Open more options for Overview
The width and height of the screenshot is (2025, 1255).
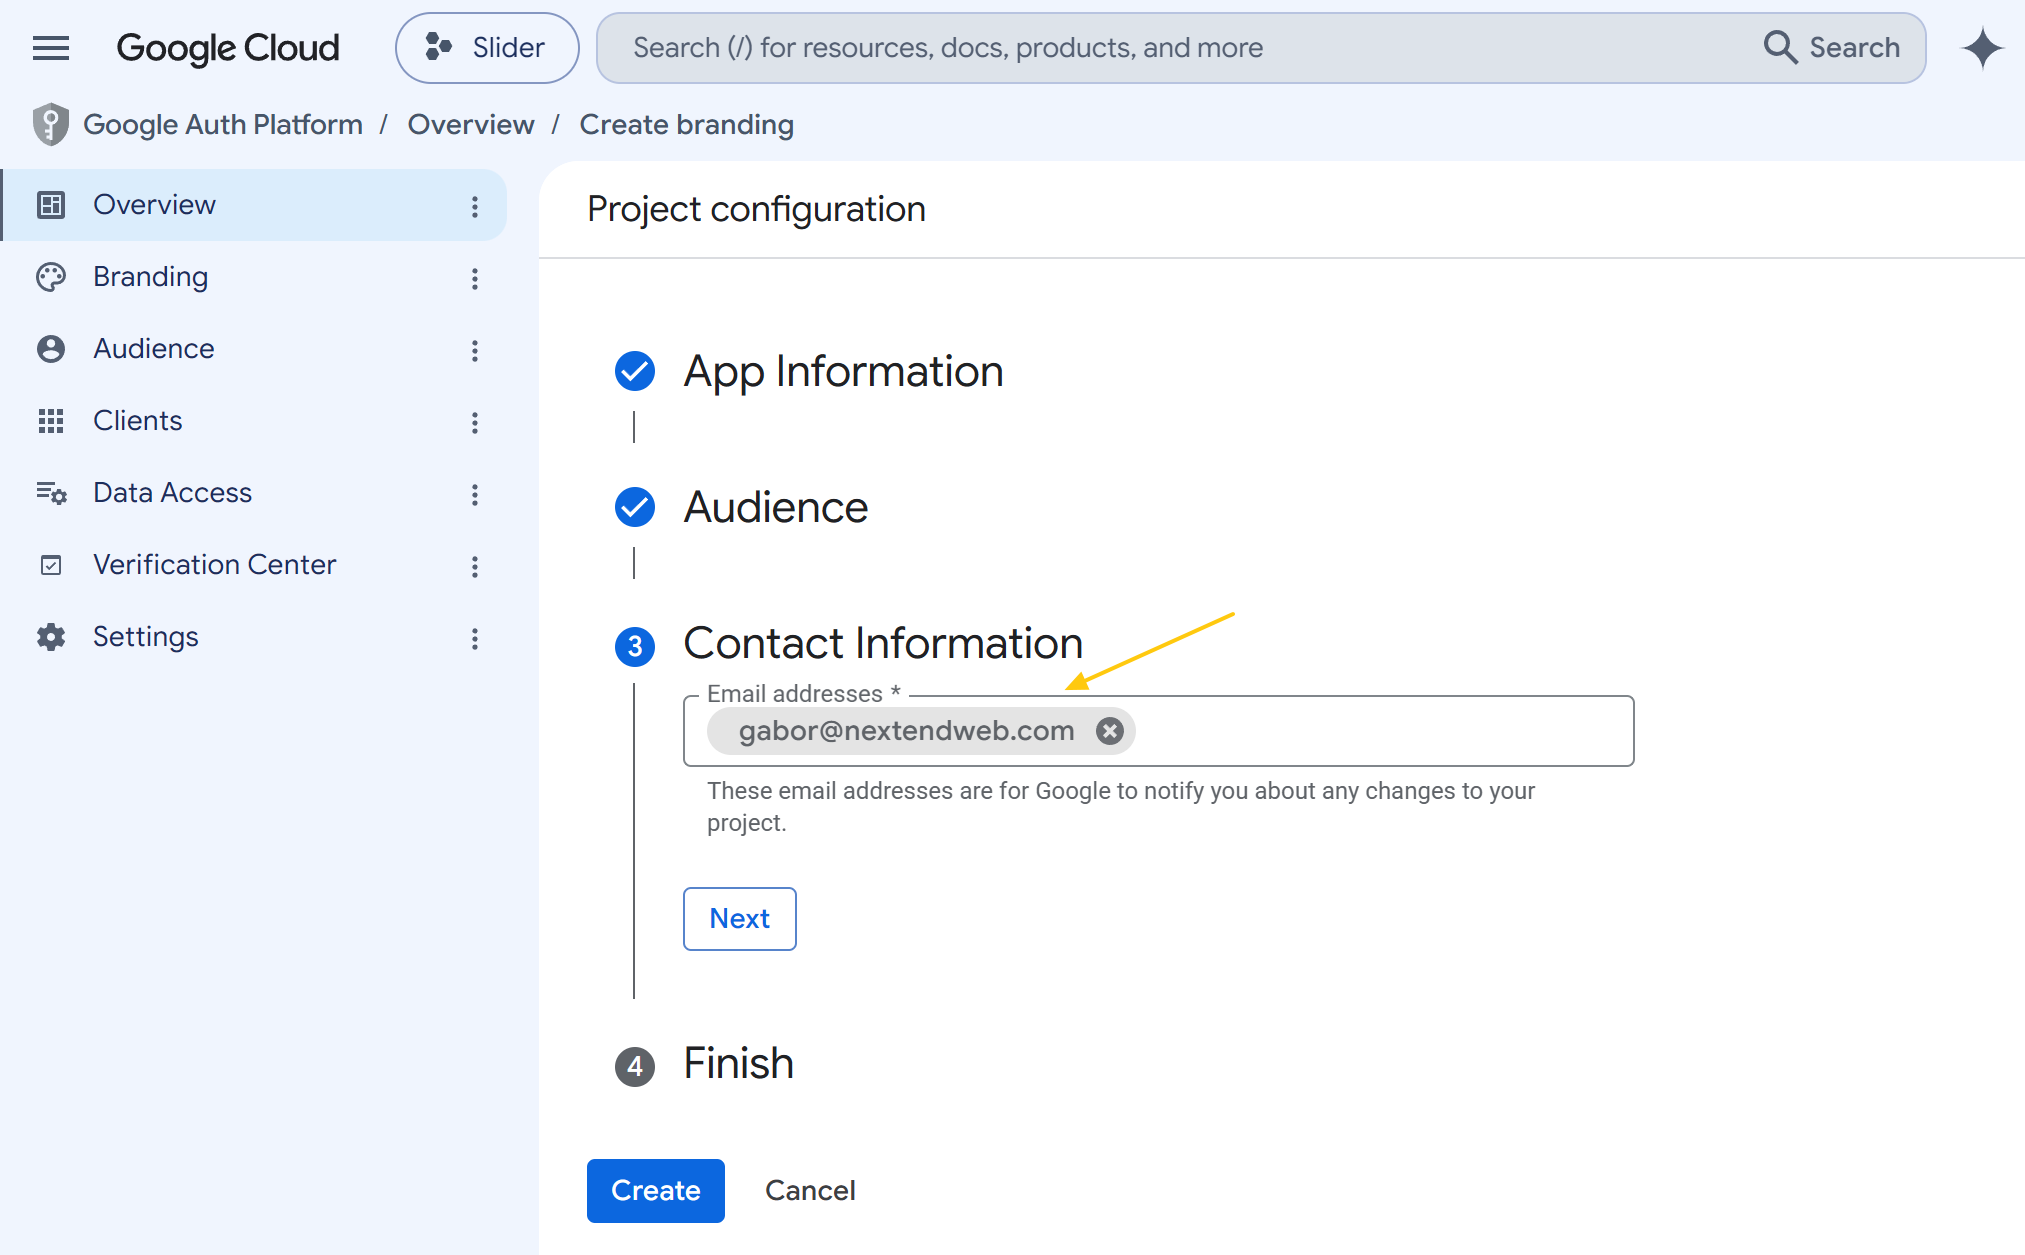[x=475, y=207]
